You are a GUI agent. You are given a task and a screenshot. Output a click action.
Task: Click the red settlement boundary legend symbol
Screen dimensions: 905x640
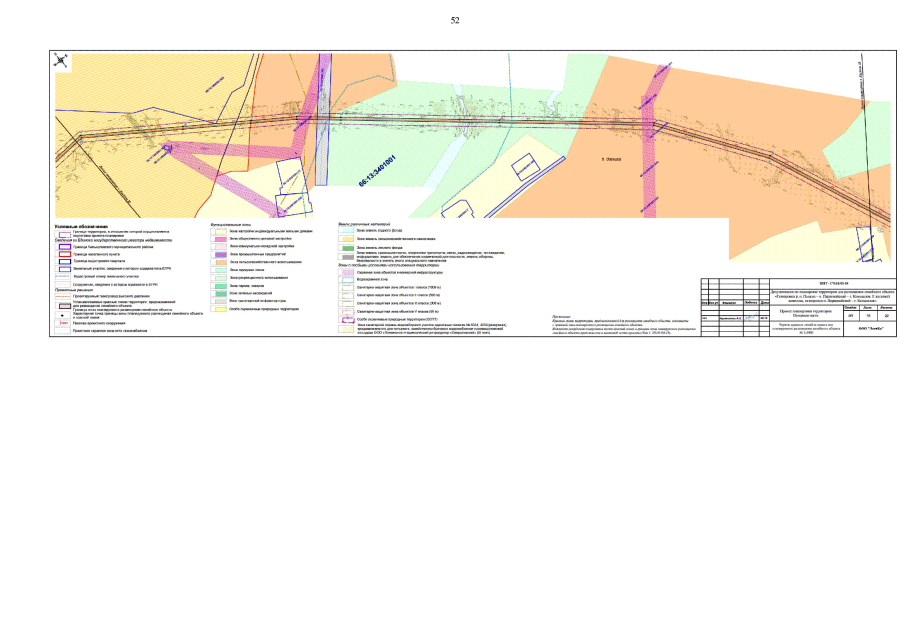coord(64,255)
